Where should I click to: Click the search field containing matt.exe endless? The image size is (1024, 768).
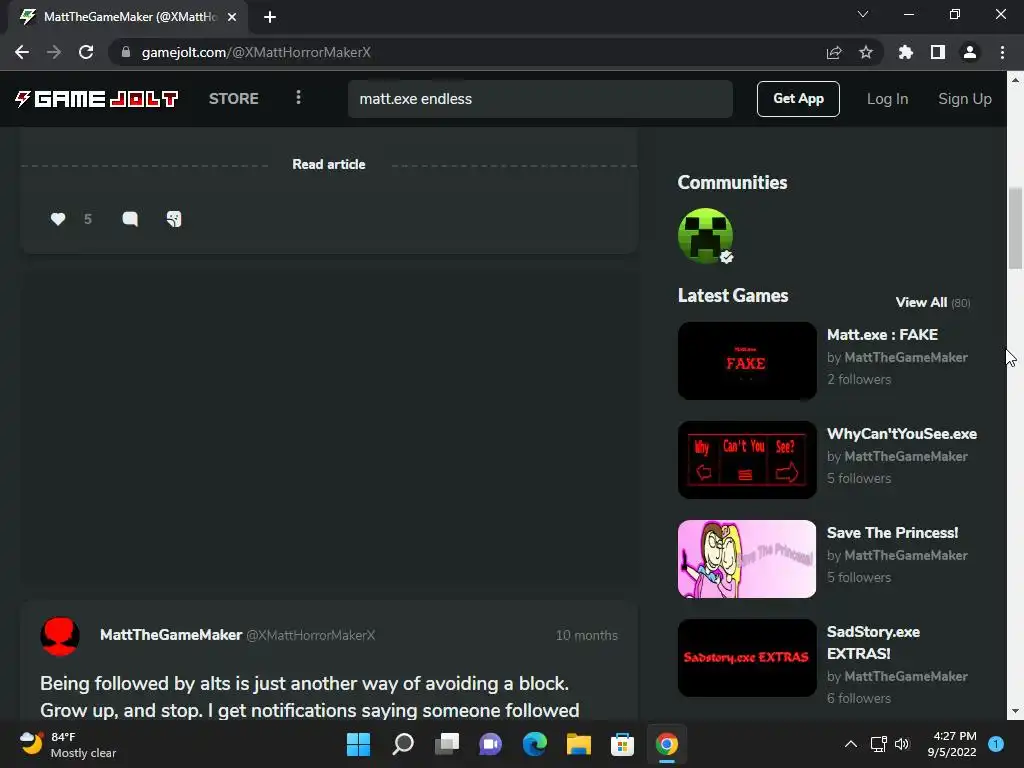540,99
